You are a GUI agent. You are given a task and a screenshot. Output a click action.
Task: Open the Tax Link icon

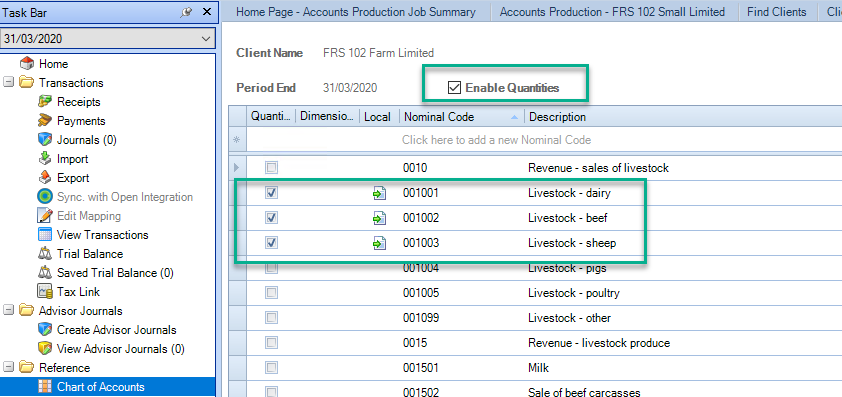(x=45, y=292)
